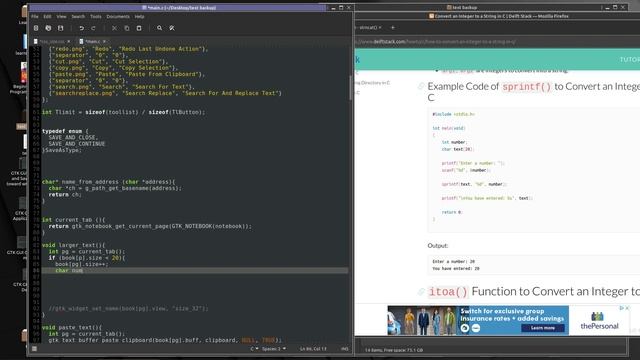Screen dimensions: 640x360
Task: Click the 'typedef enum' line in the code
Action: [65, 131]
